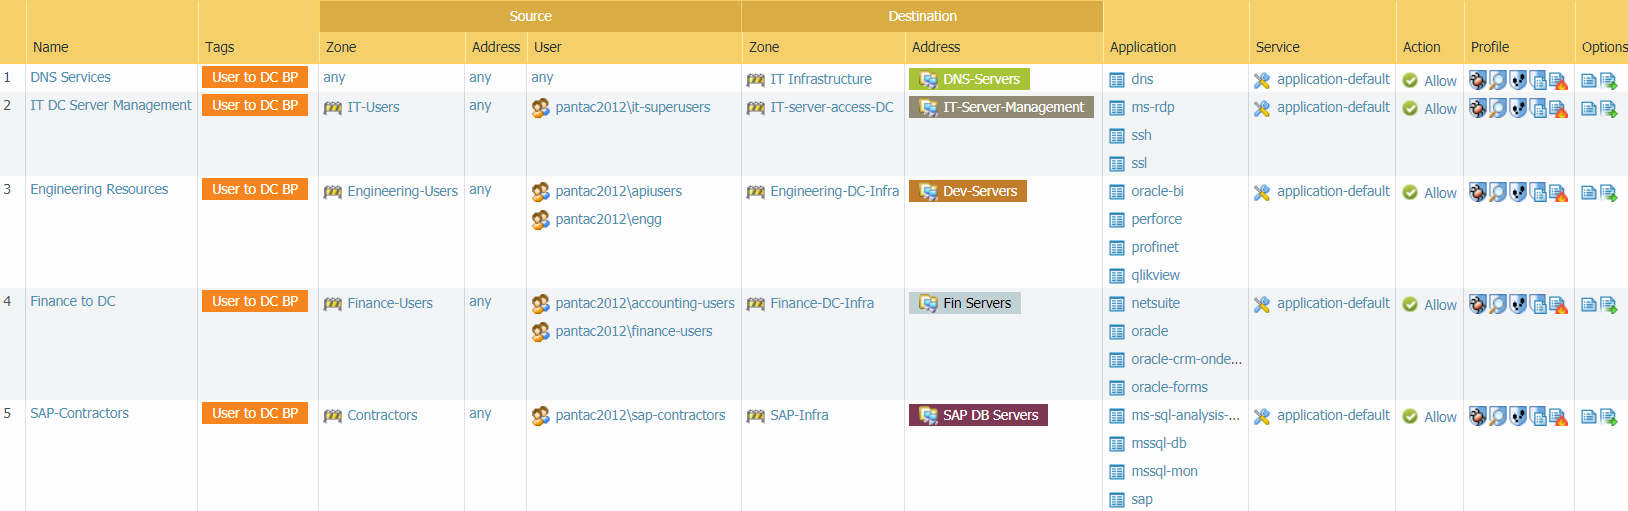
Task: Click the service tools icon in Engineering Resources row
Action: (x=1262, y=192)
